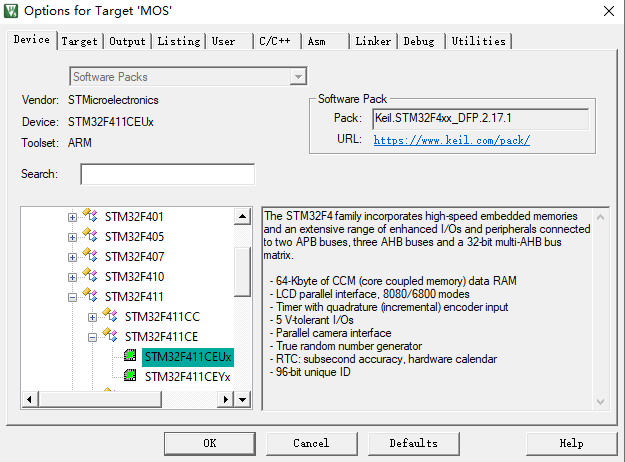Screen dimensions: 625x462
Task: Expand the STM32F410 tree node
Action: (72, 277)
